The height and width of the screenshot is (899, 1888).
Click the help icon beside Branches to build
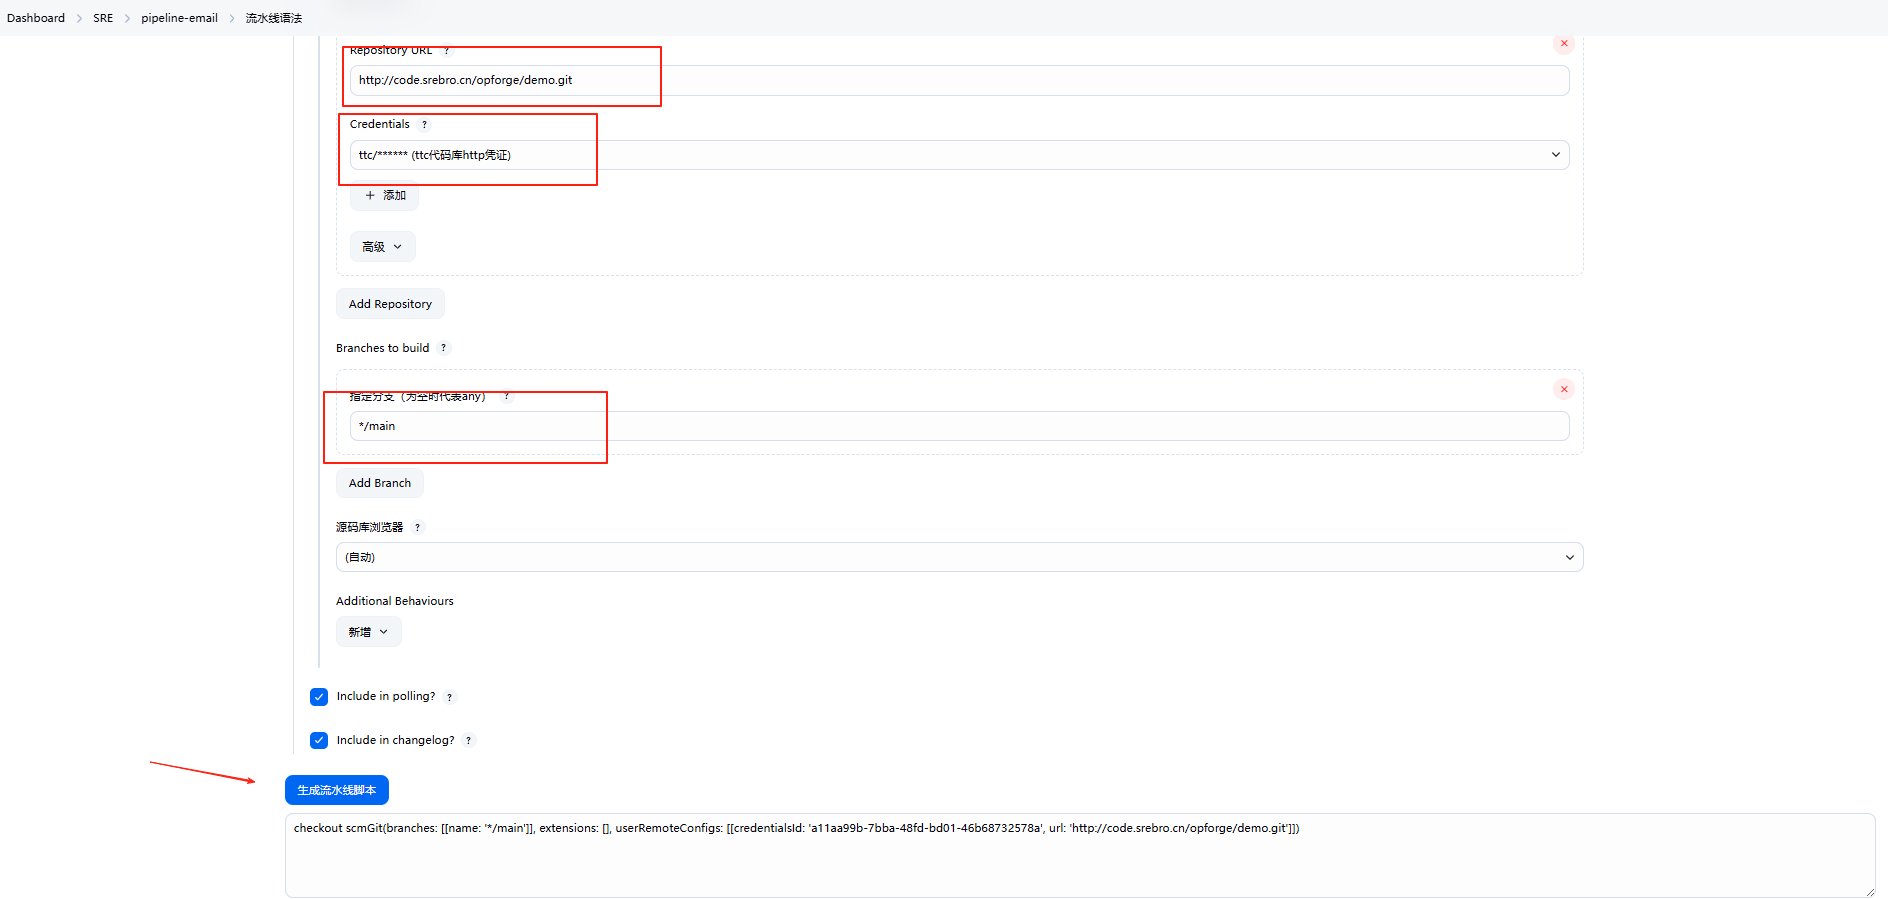coord(444,348)
